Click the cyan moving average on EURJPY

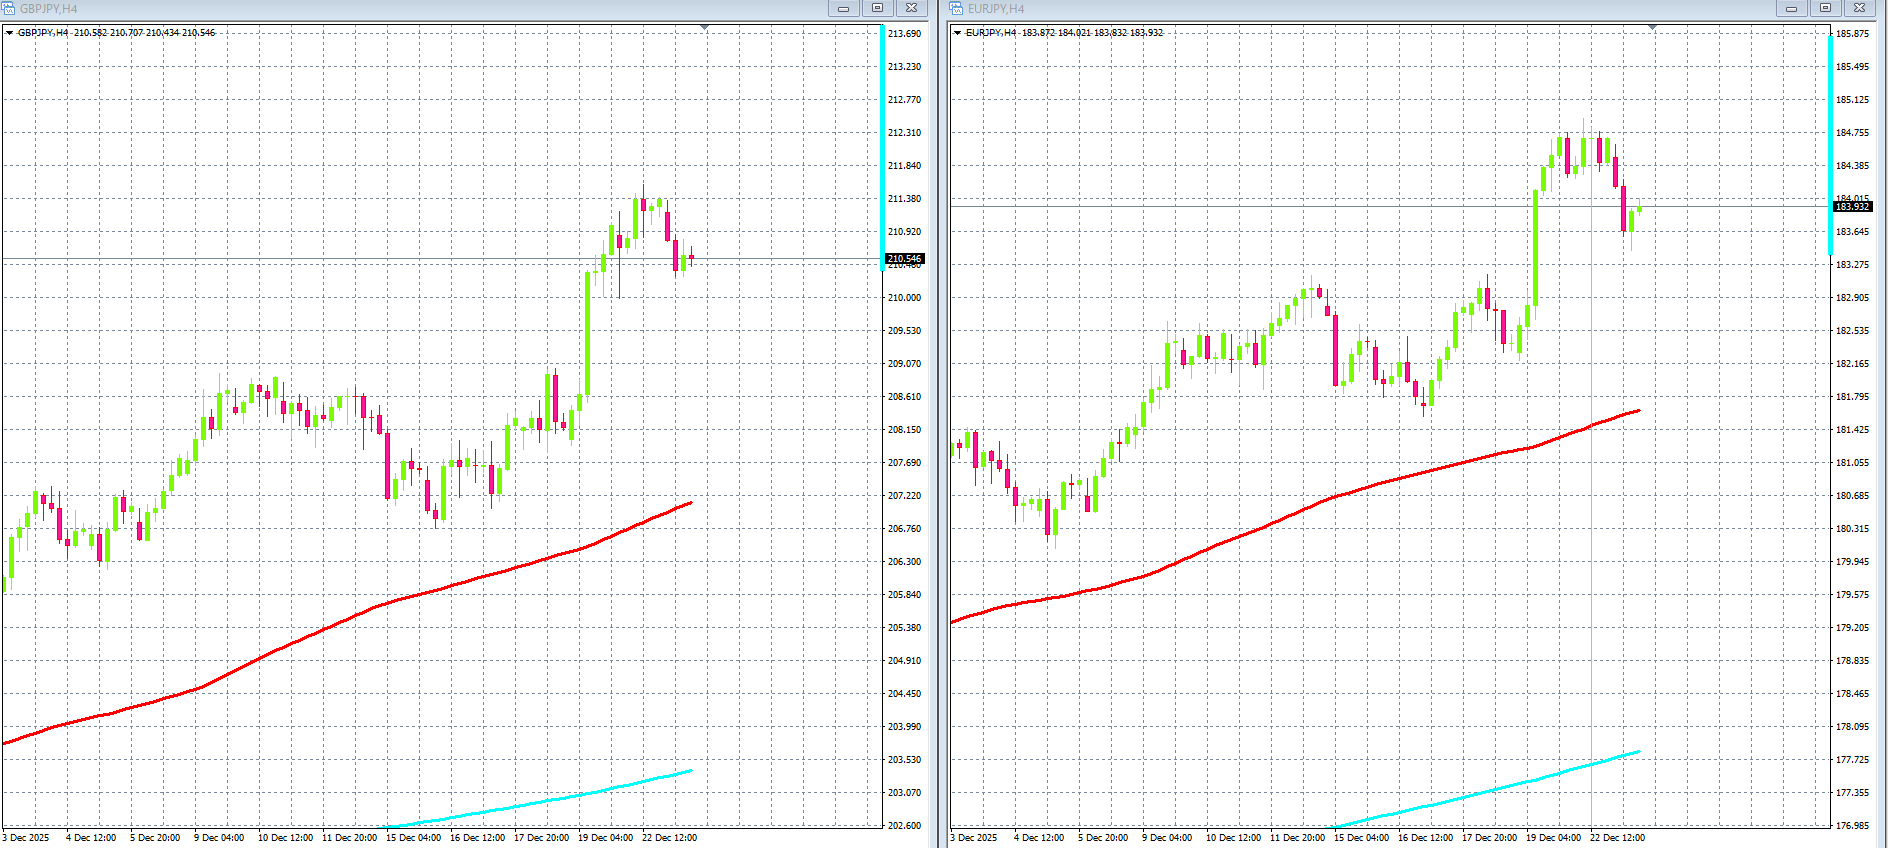tap(1500, 788)
